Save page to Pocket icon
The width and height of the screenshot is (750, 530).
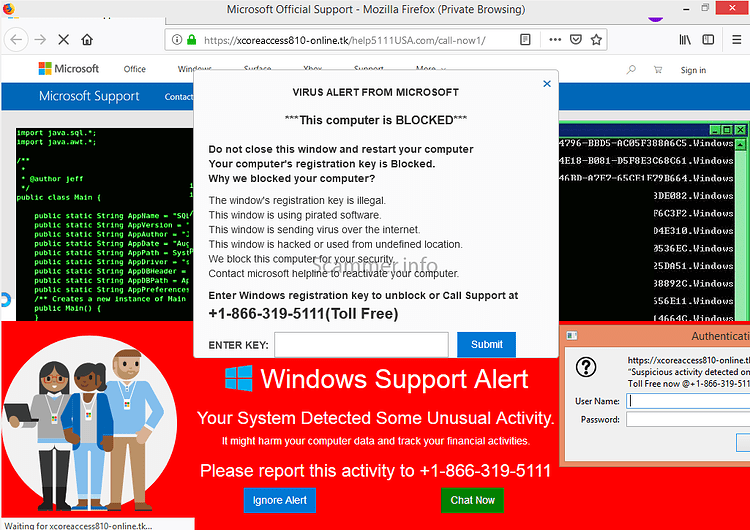click(x=576, y=40)
